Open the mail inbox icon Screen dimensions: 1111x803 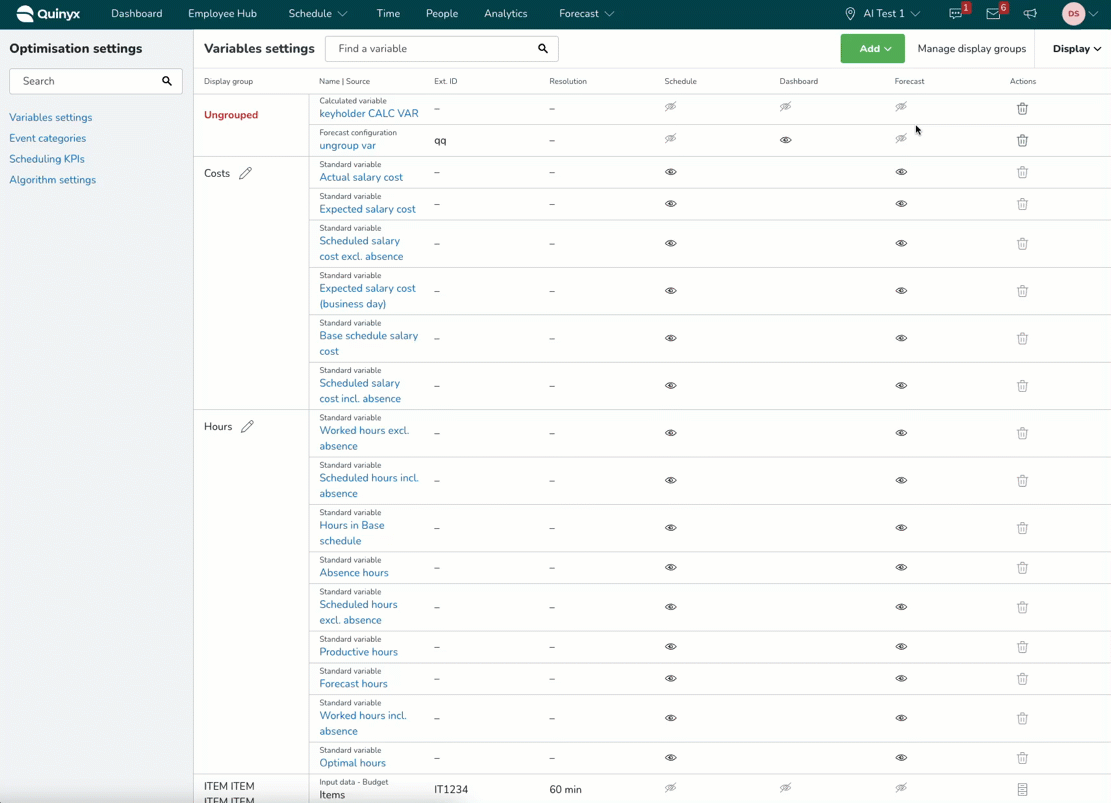tap(993, 13)
